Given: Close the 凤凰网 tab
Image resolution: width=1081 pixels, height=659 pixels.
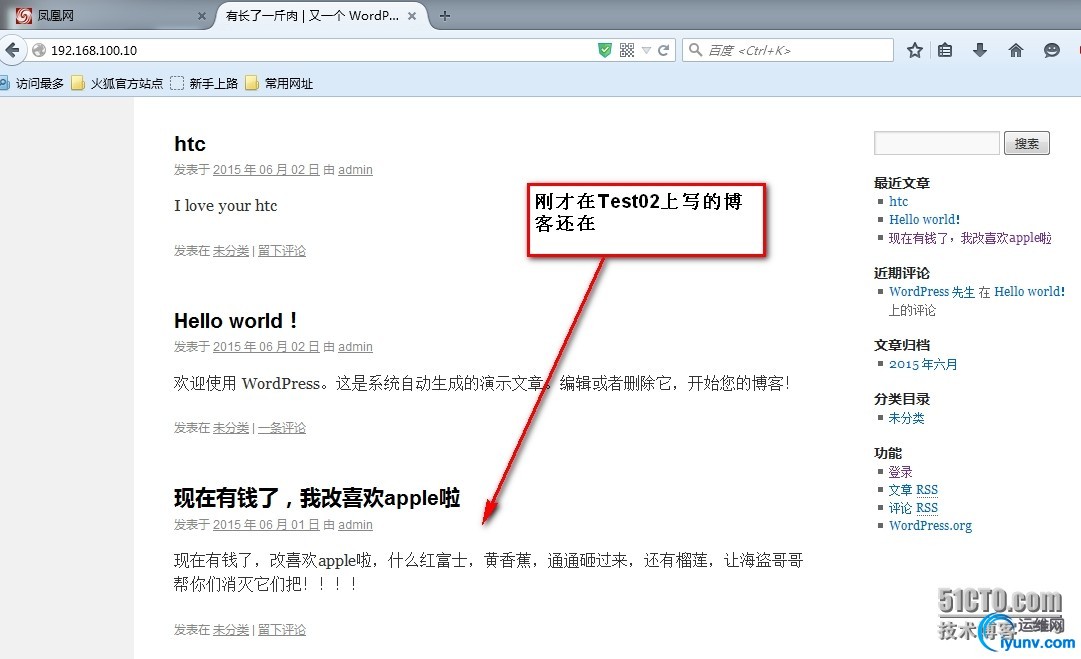Looking at the screenshot, I should [201, 16].
